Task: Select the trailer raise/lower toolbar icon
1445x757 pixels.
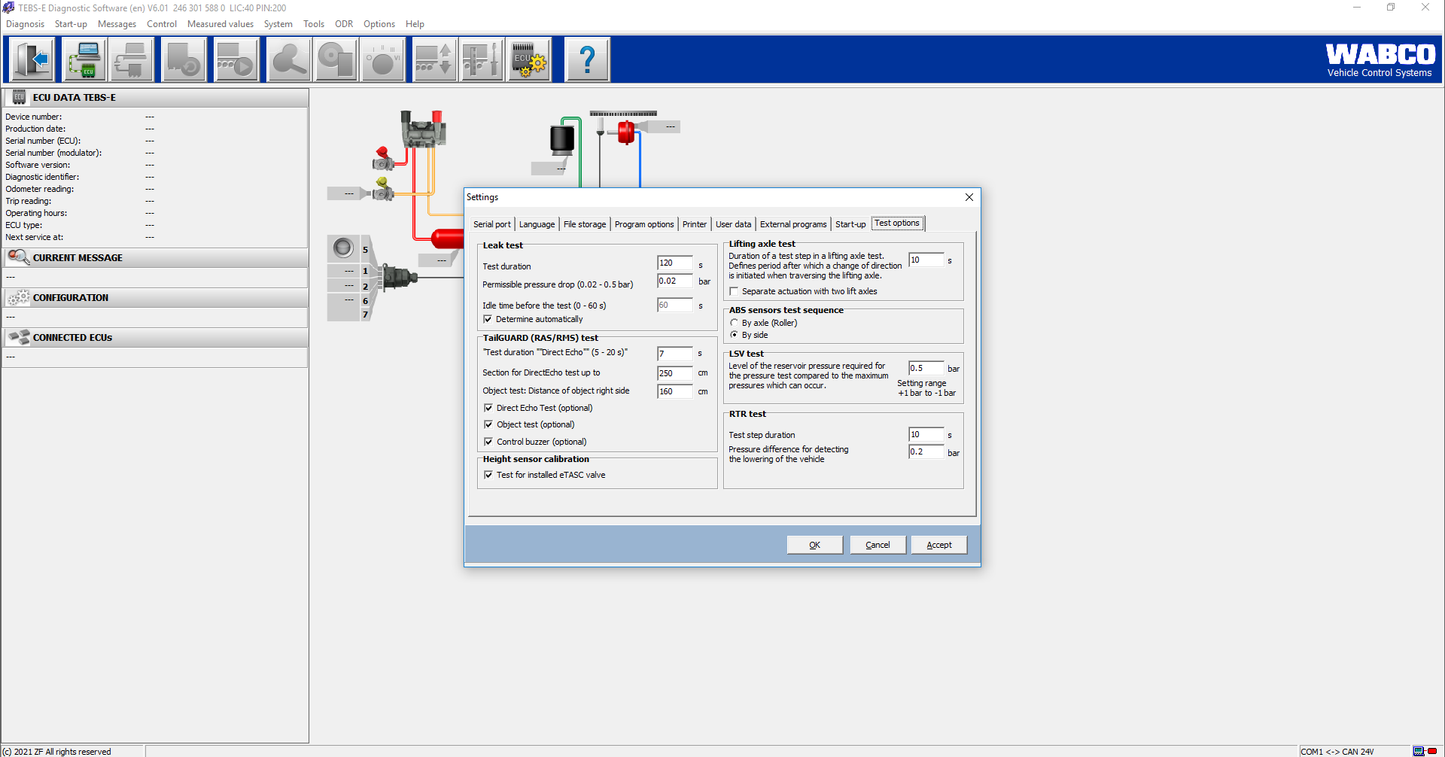Action: point(434,59)
